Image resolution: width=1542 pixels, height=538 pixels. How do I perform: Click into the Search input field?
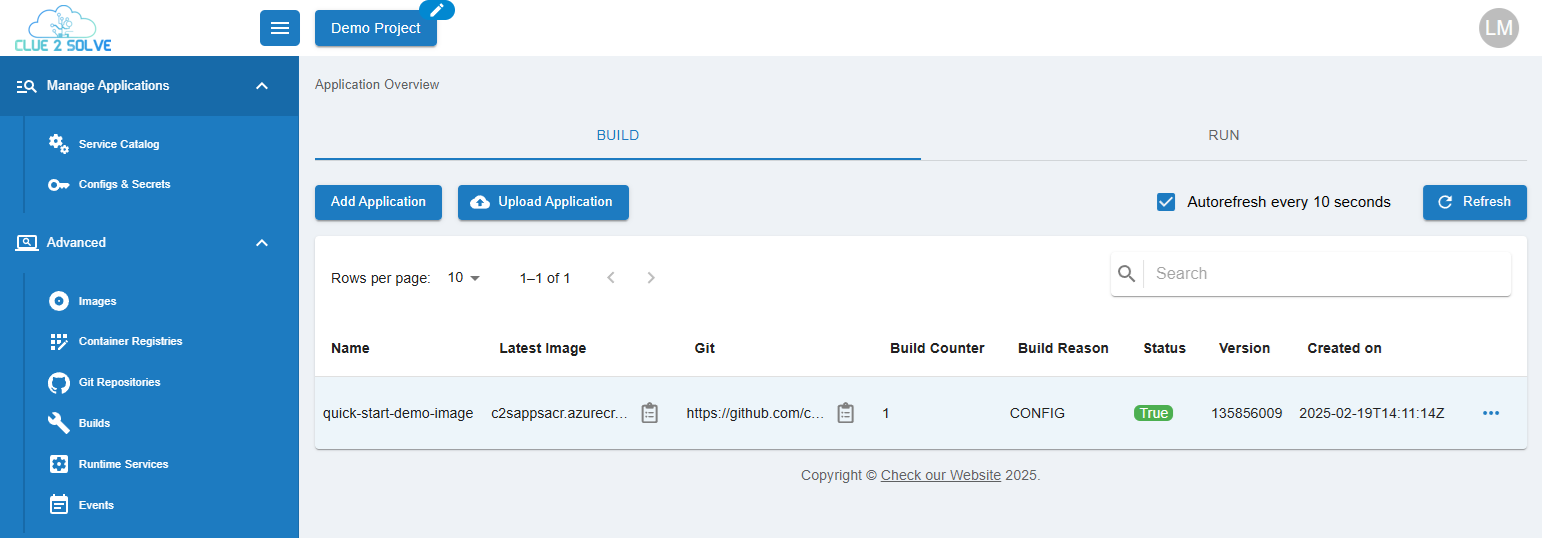point(1325,273)
